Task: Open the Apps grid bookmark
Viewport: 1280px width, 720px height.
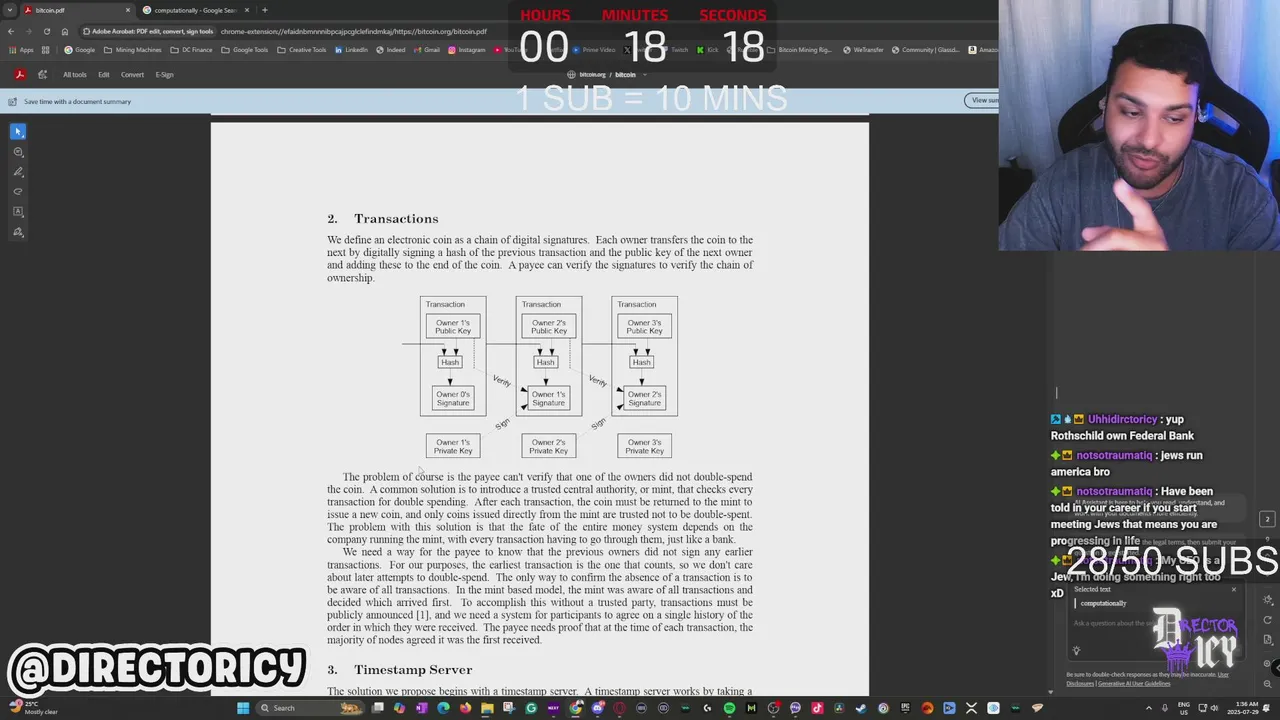Action: [21, 50]
